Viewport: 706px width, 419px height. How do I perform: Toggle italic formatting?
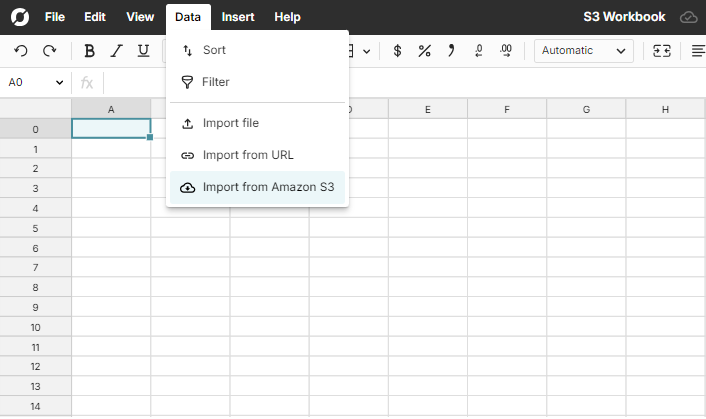tap(117, 51)
